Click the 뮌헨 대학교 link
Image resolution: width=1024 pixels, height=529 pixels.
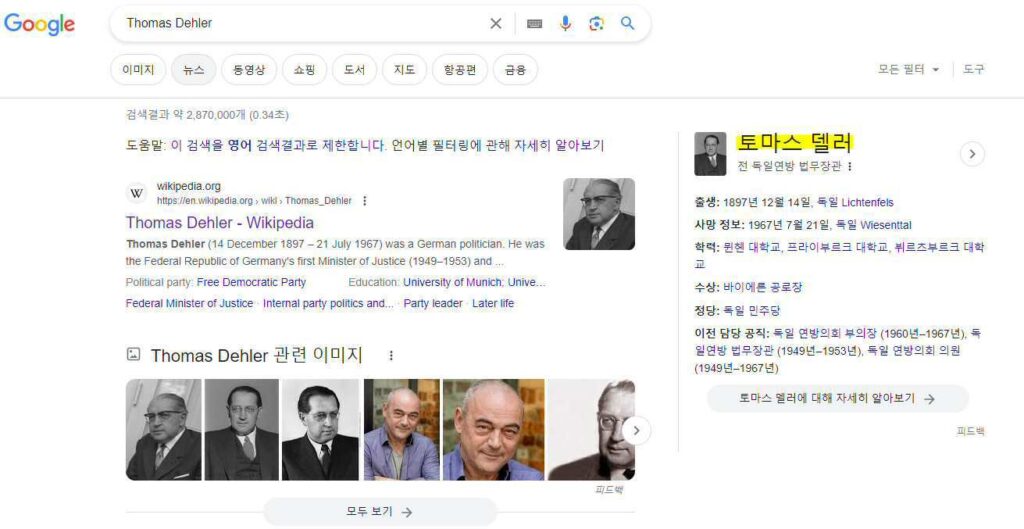tap(751, 248)
